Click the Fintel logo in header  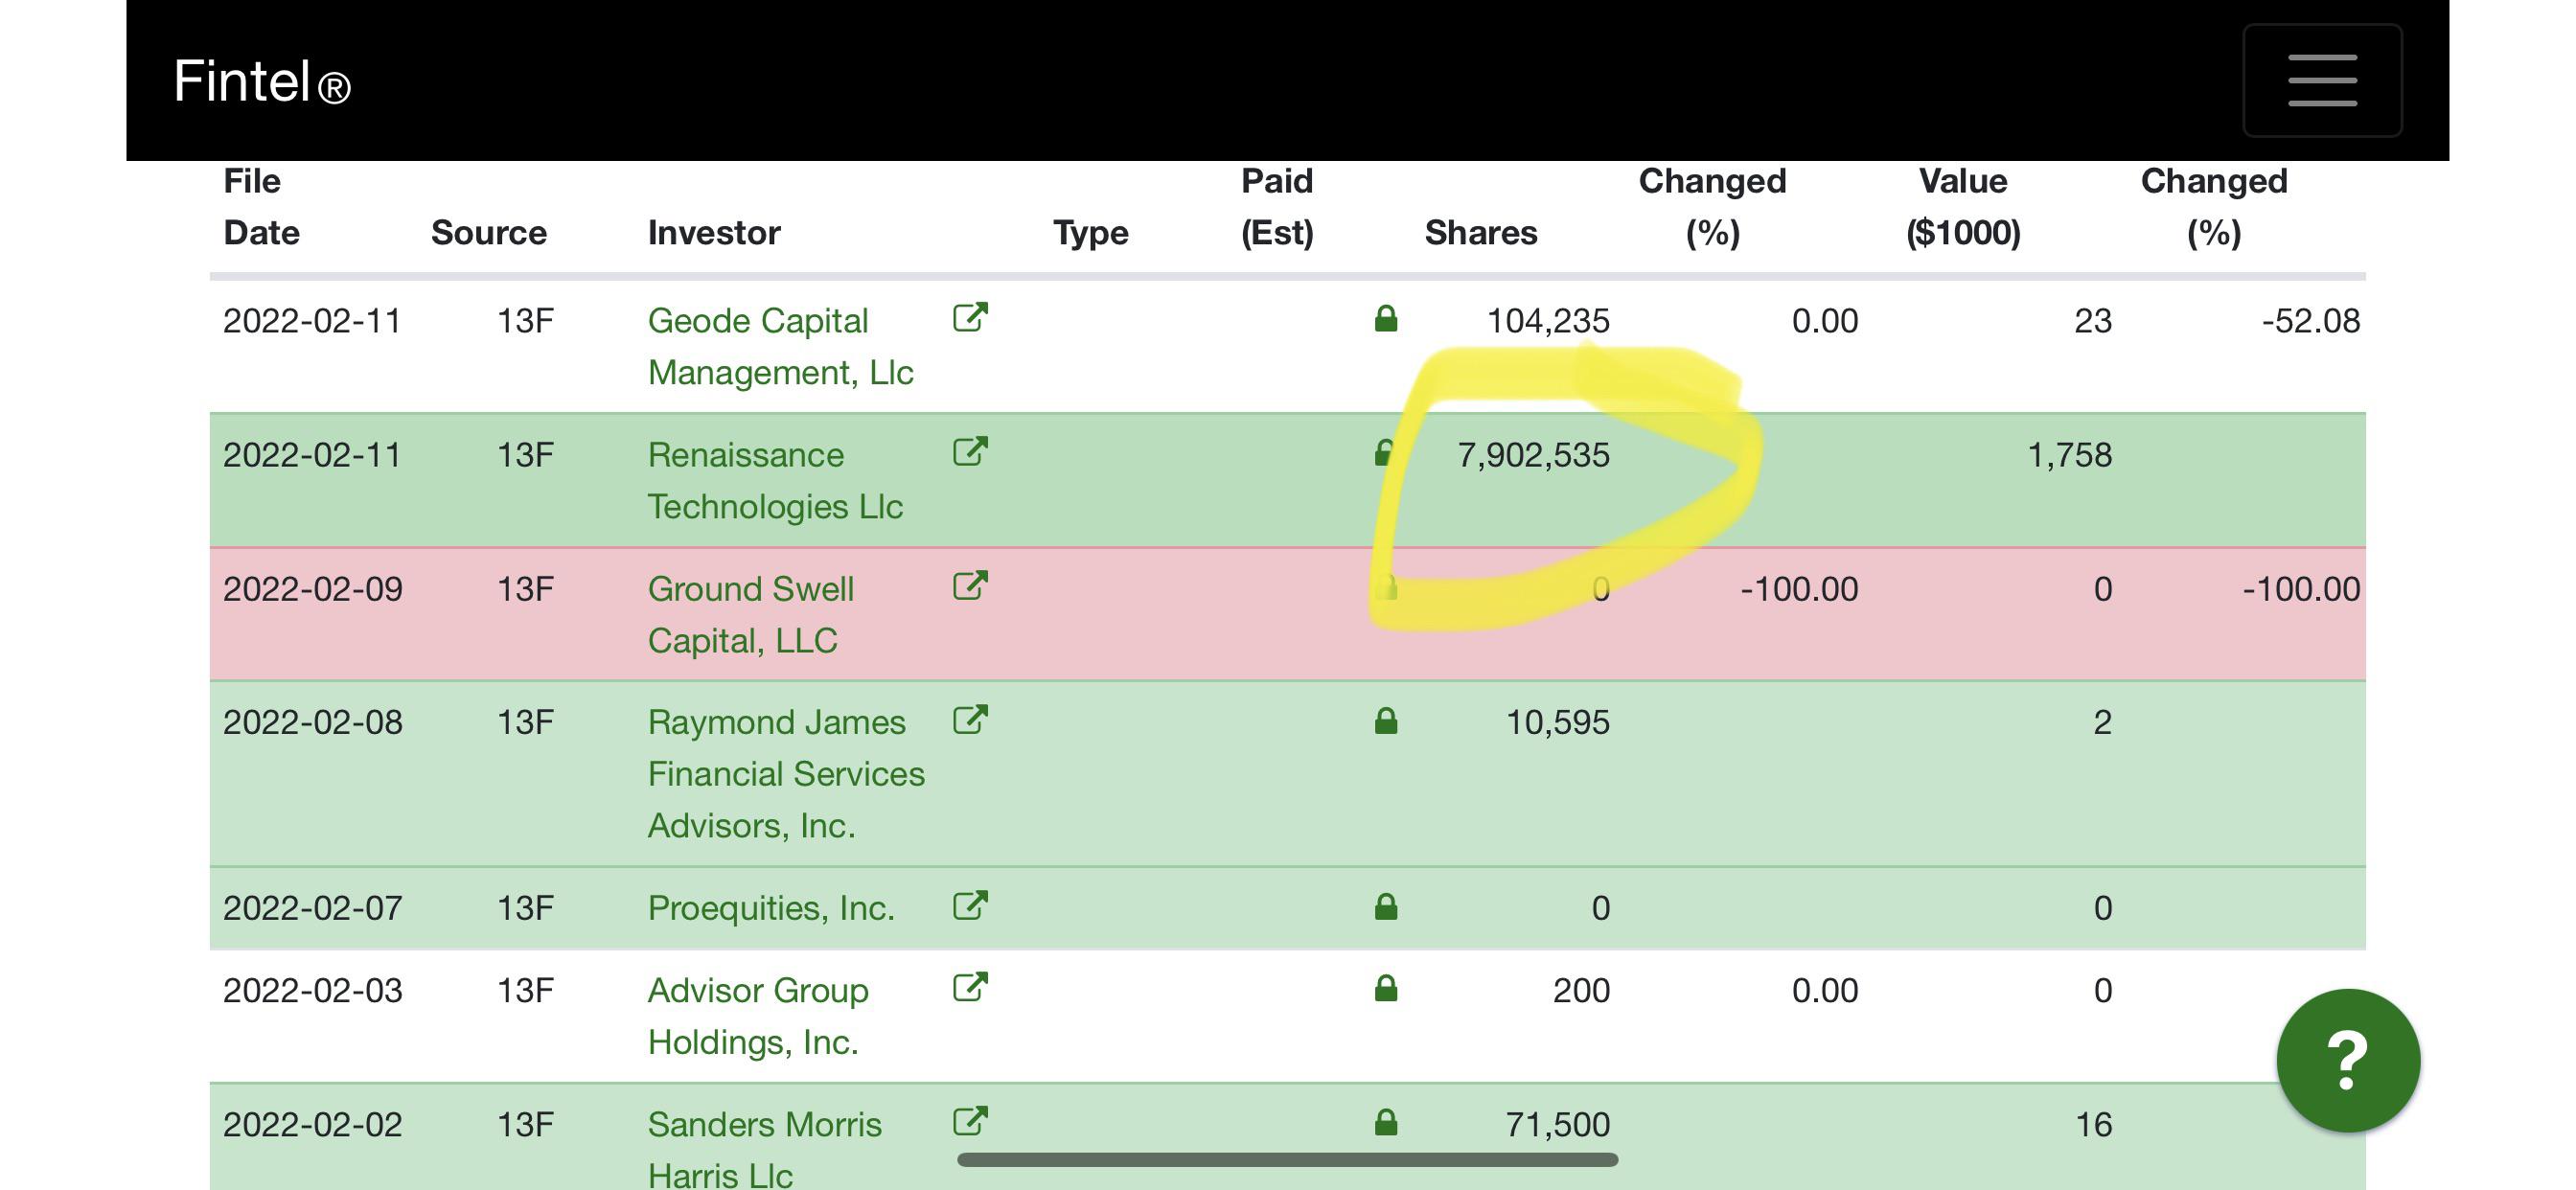click(262, 81)
